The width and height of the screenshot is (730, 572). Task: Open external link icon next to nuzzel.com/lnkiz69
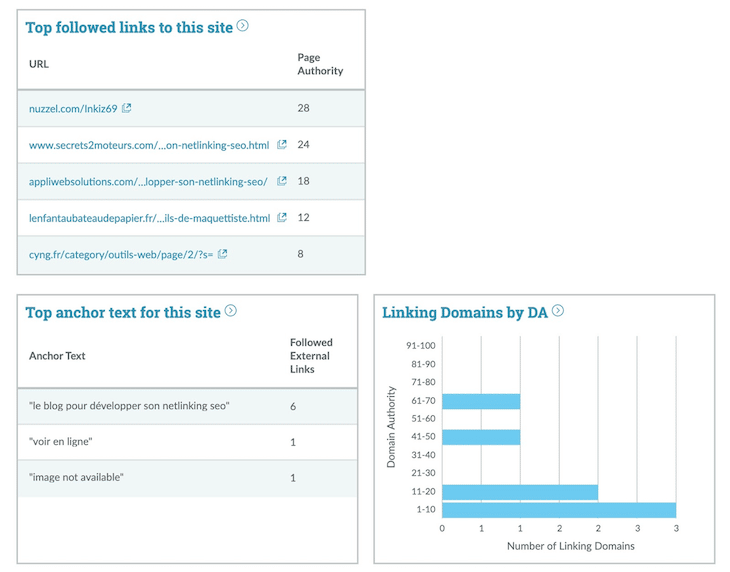click(127, 108)
